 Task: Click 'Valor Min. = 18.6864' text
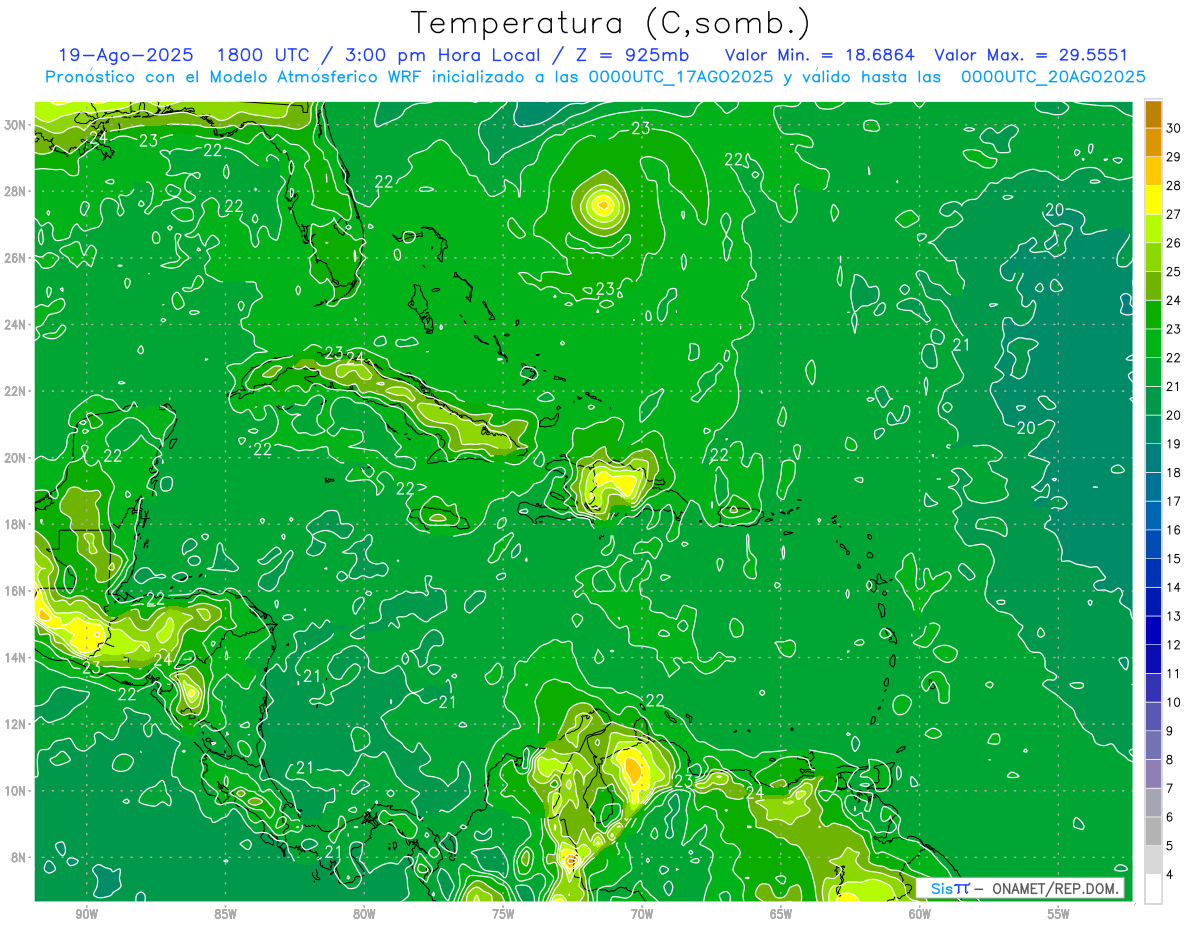(818, 55)
